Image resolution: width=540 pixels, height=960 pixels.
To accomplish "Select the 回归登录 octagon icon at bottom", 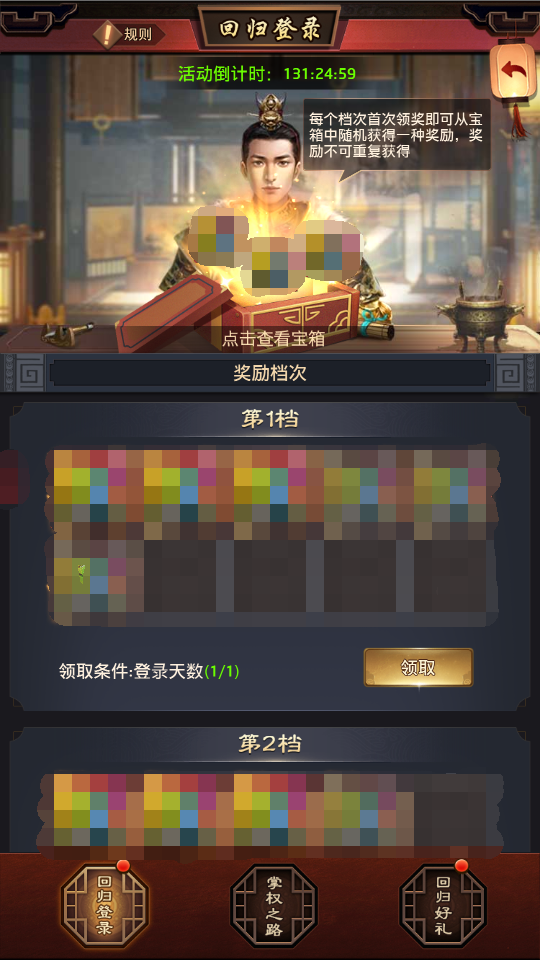I will (105, 906).
